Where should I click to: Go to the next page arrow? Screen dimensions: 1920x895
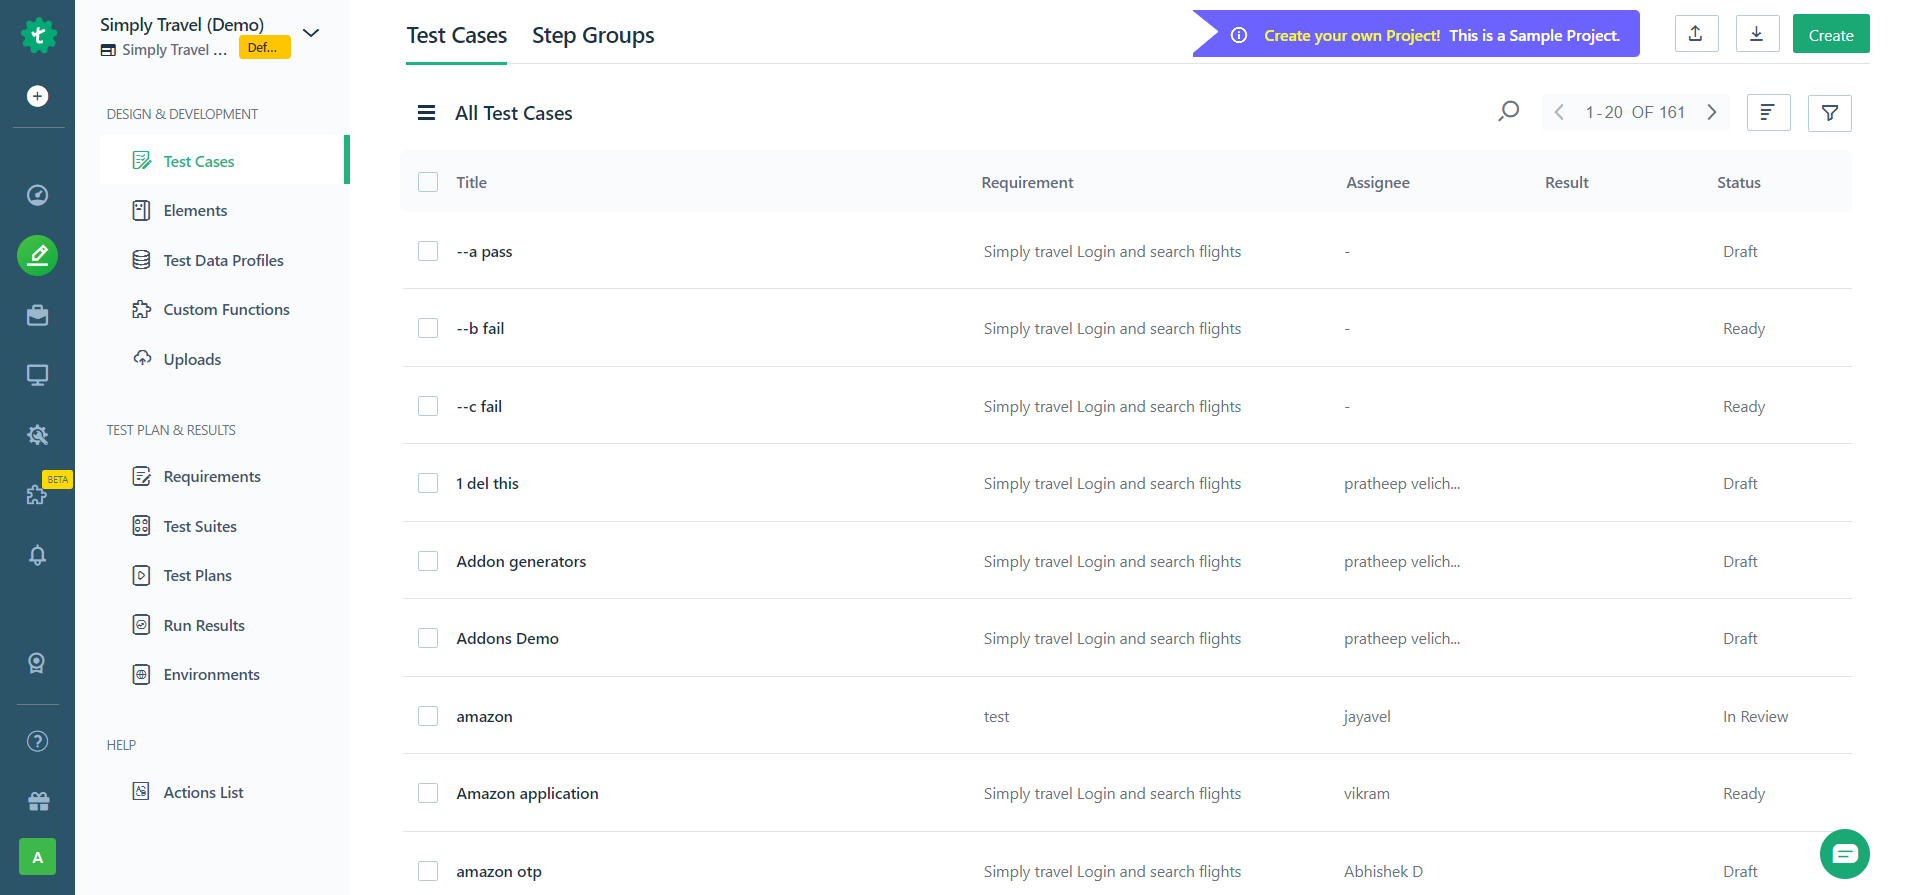(x=1712, y=112)
